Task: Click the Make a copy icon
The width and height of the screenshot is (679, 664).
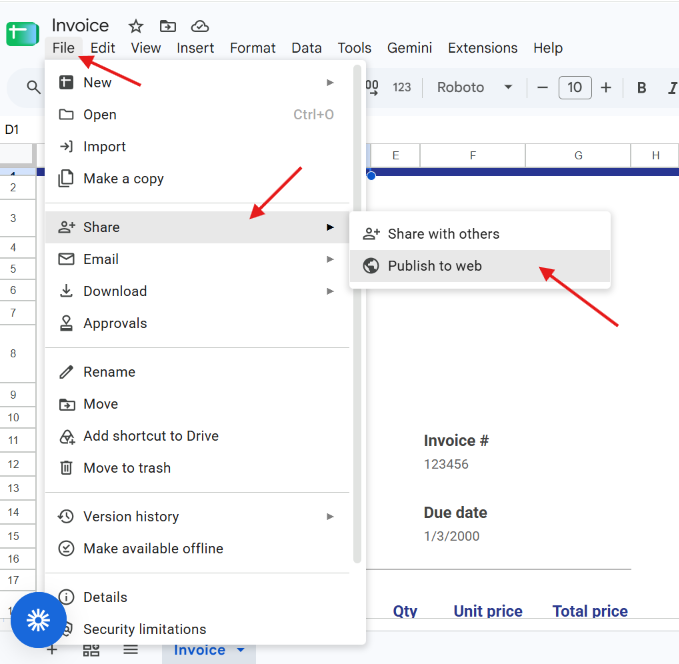Action: point(66,178)
